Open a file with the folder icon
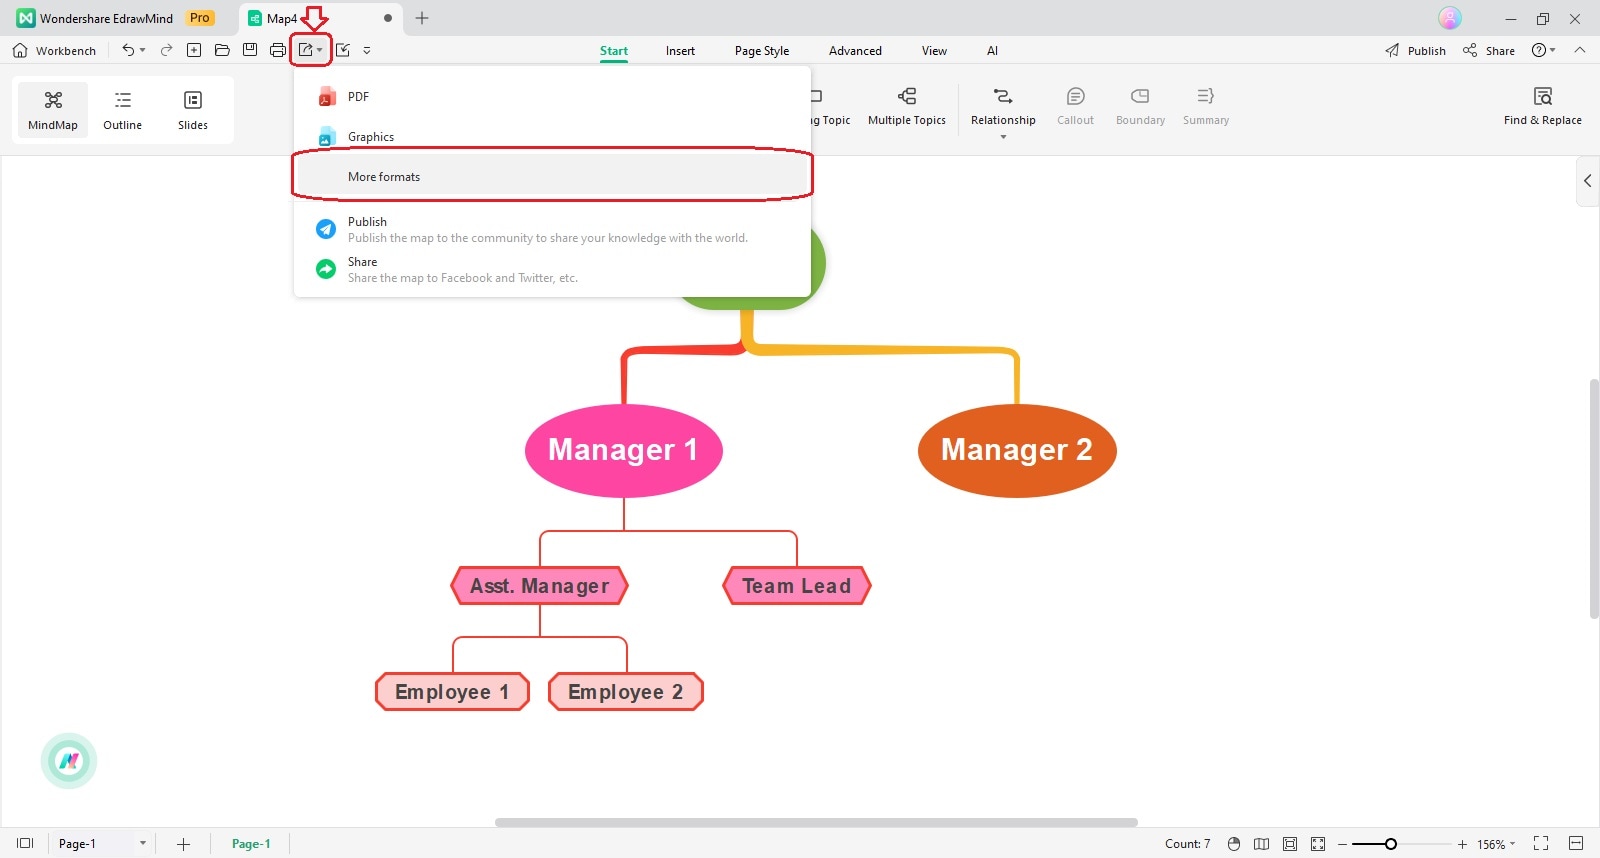 click(222, 50)
